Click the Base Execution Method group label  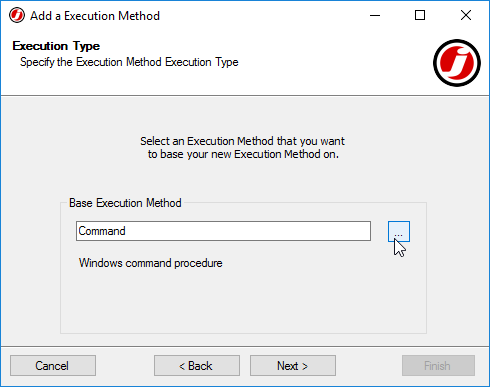(125, 203)
